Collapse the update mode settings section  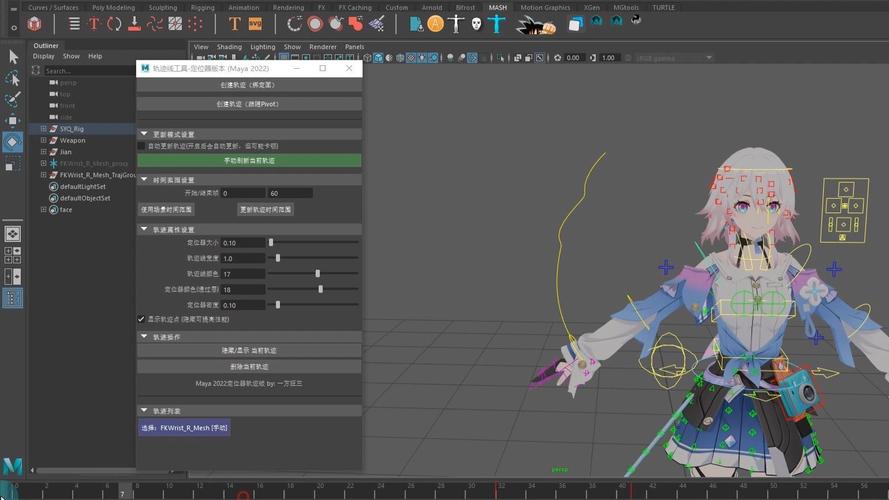point(144,134)
